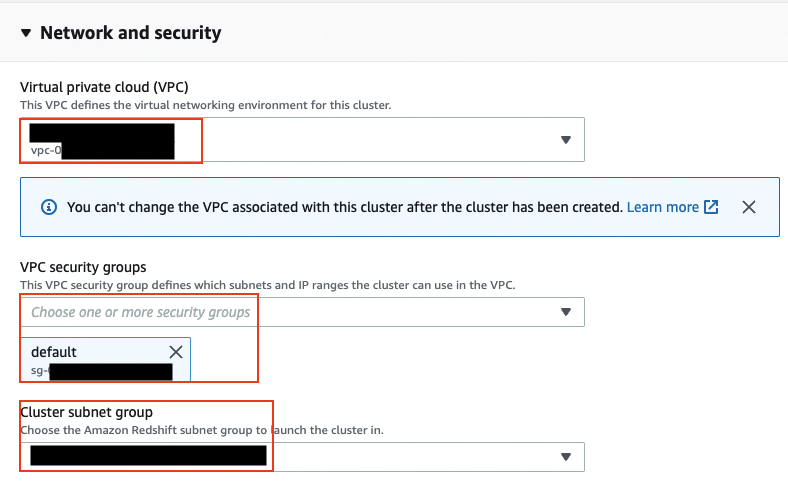The height and width of the screenshot is (496, 788).
Task: Dismiss the VPC change warning banner
Action: [x=748, y=207]
